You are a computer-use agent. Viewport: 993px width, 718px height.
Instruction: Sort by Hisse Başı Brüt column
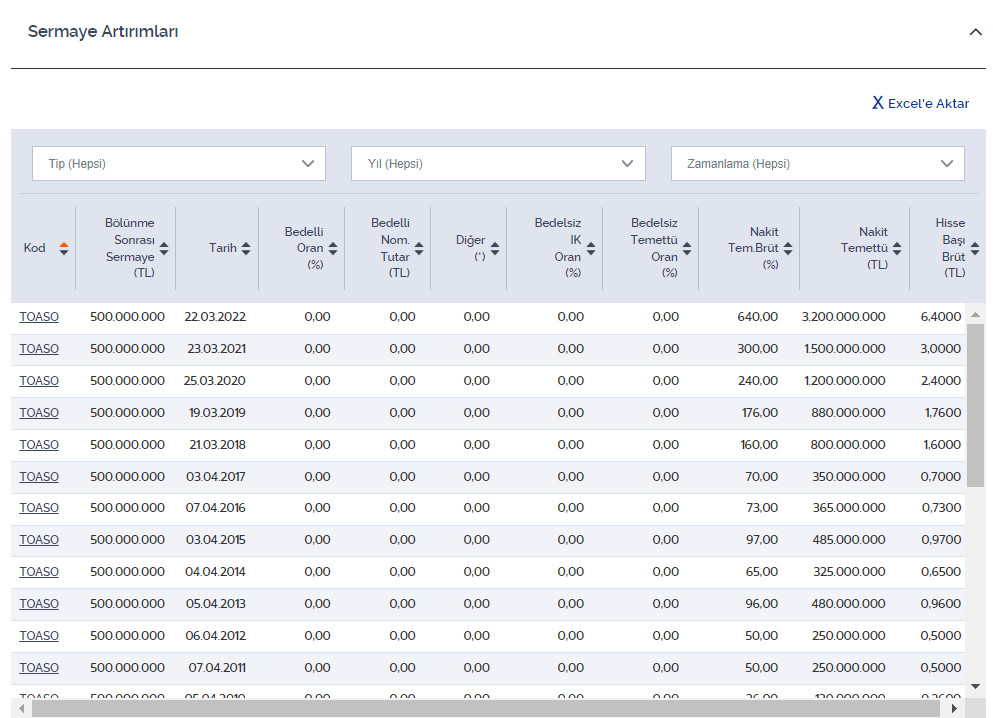[975, 248]
